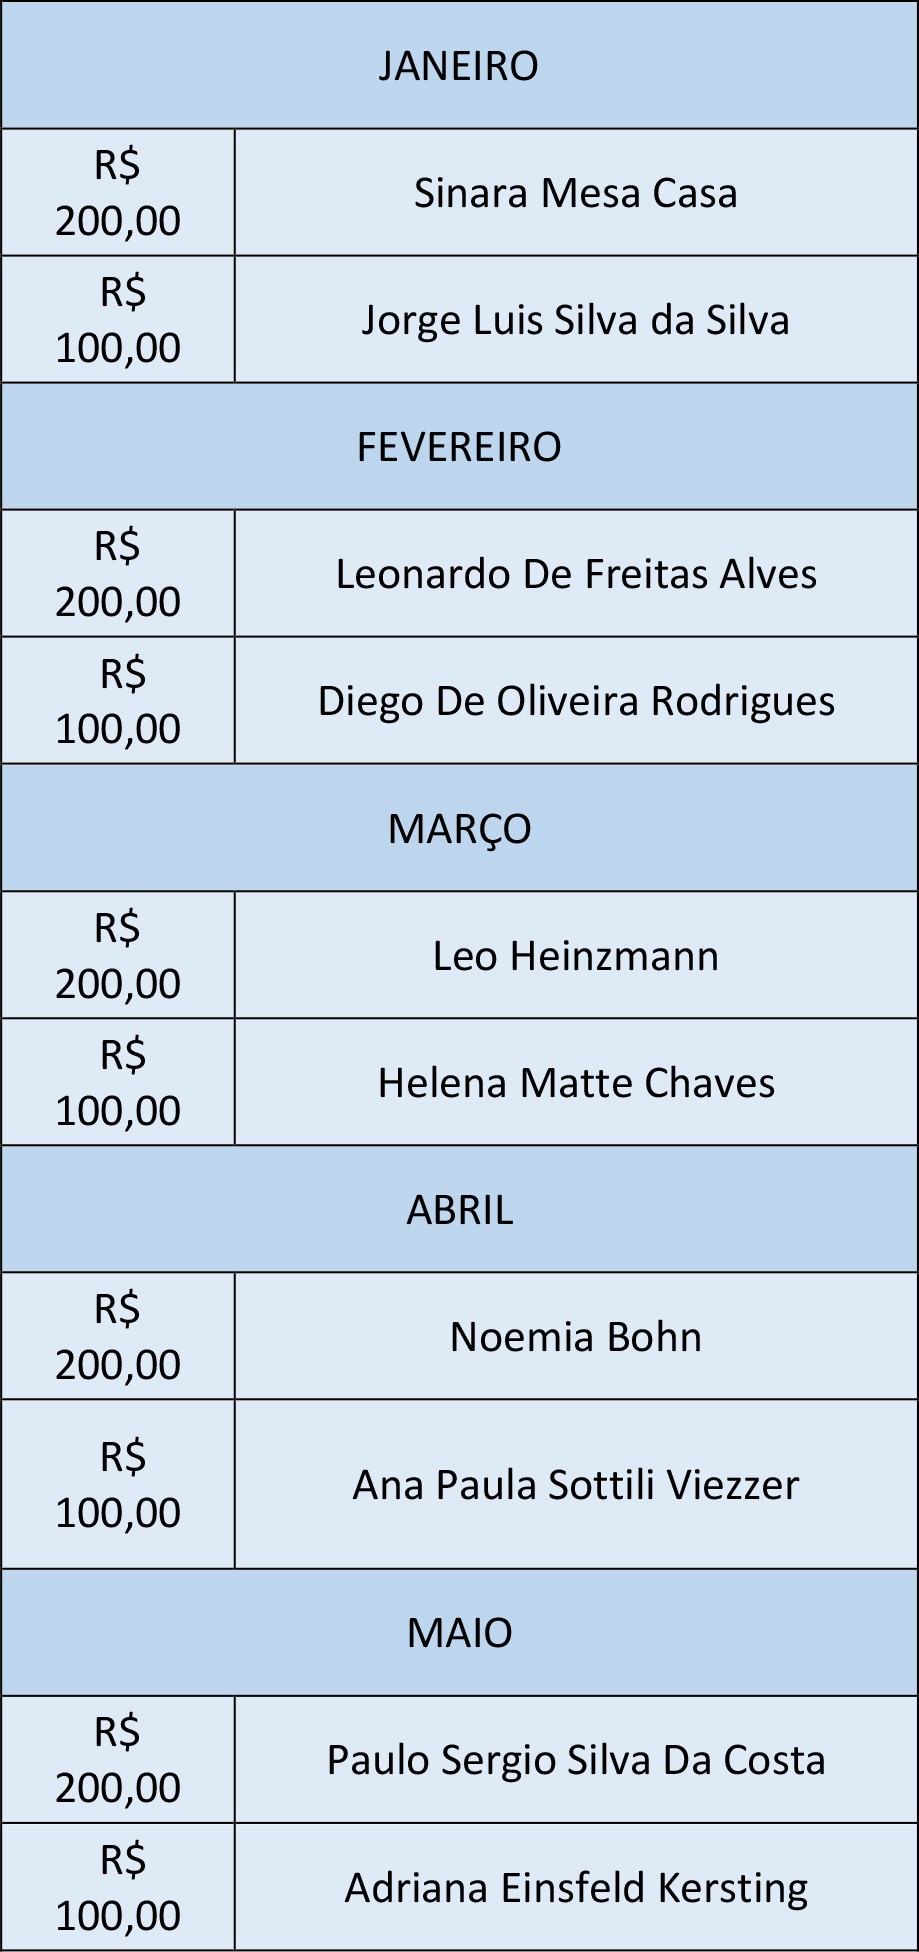Click the Adriana Einsfeld Kersting name

click(x=576, y=1888)
